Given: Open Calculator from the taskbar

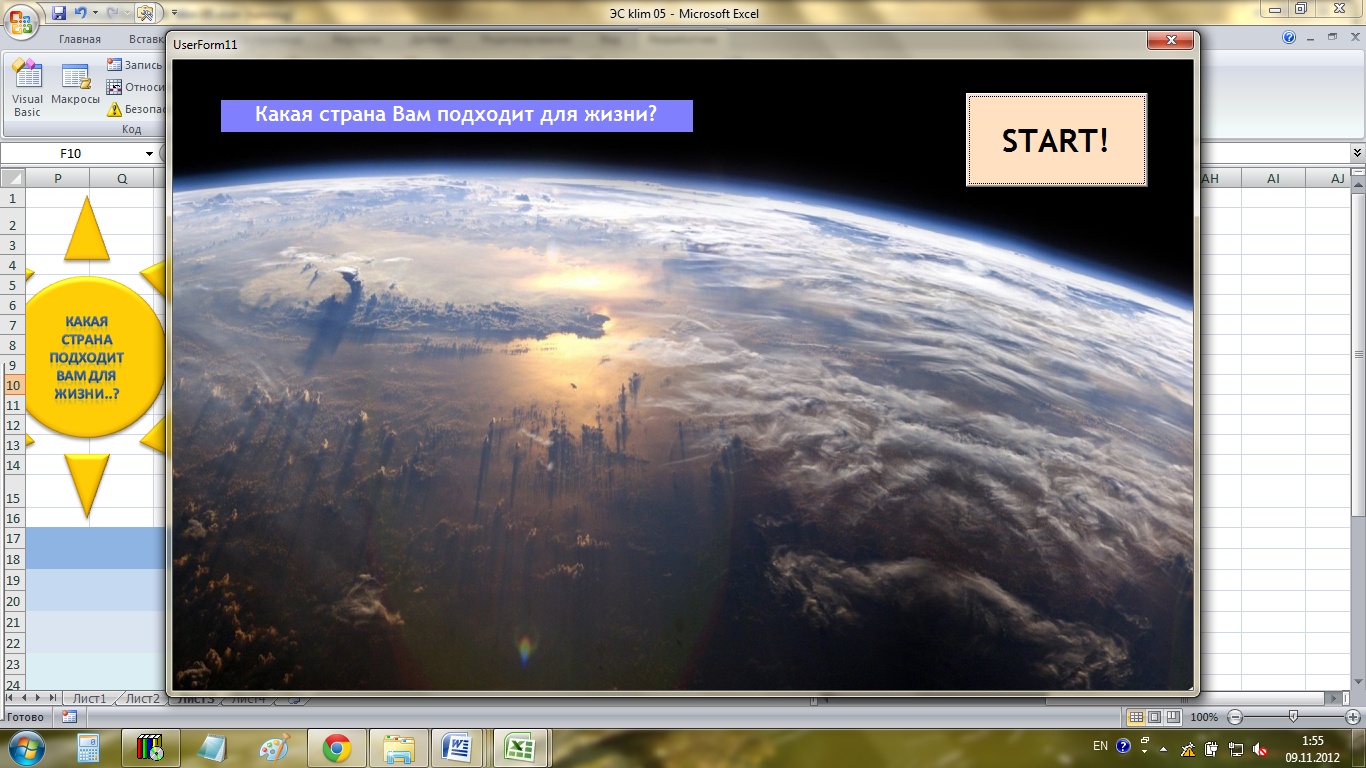Looking at the screenshot, I should pyautogui.click(x=88, y=748).
